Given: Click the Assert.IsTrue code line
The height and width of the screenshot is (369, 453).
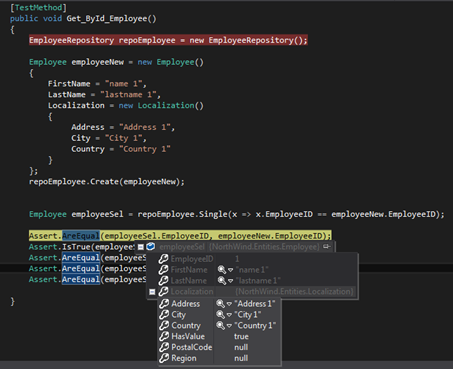Looking at the screenshot, I should (82, 247).
